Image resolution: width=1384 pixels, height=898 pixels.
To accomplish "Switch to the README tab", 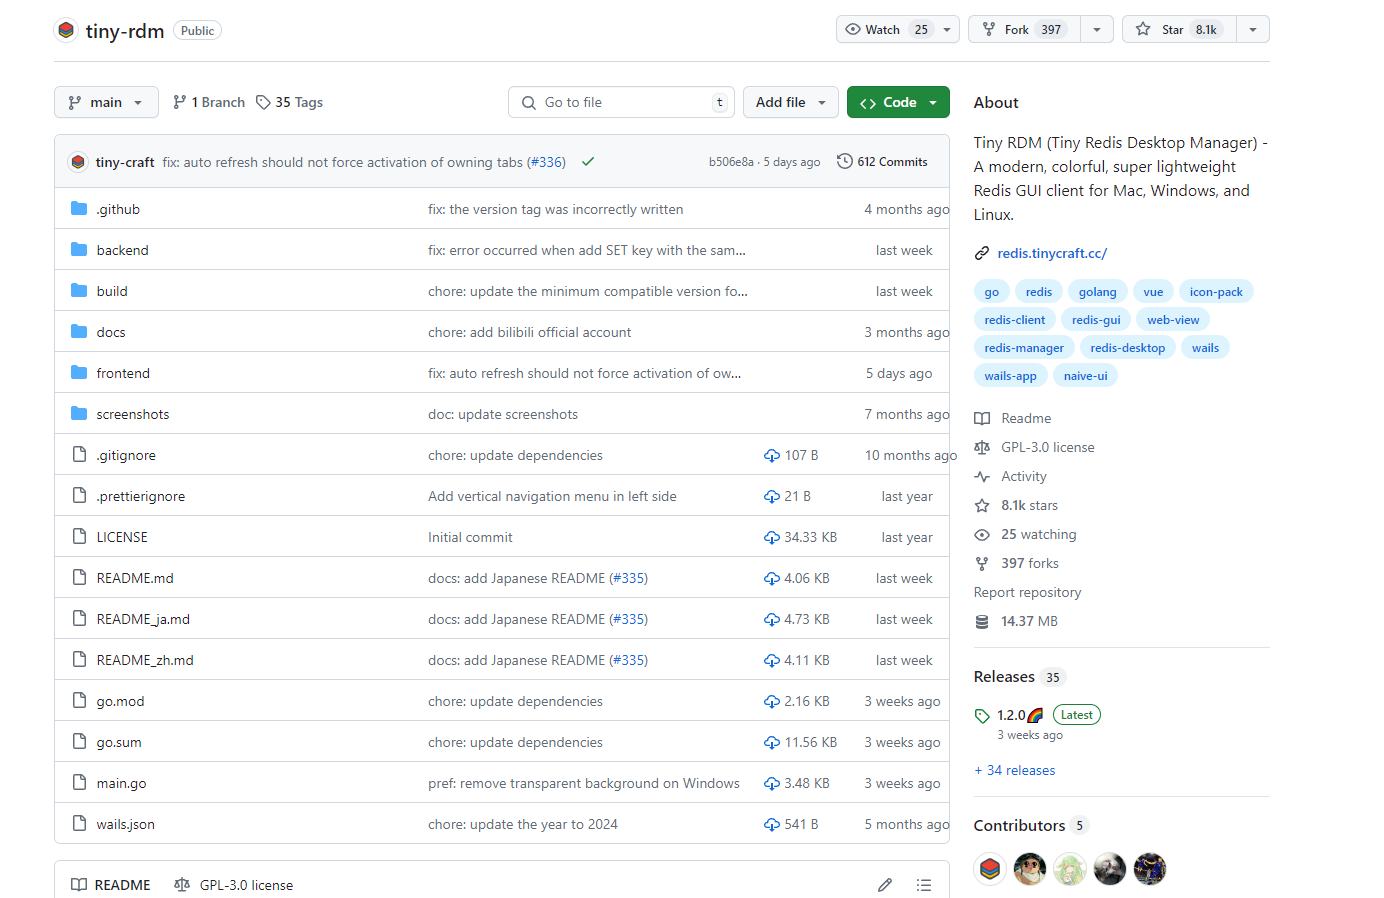I will pos(111,885).
